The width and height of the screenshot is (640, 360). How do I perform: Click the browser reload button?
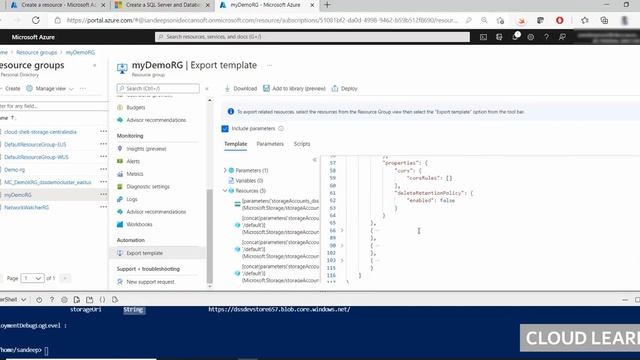(x=36, y=20)
